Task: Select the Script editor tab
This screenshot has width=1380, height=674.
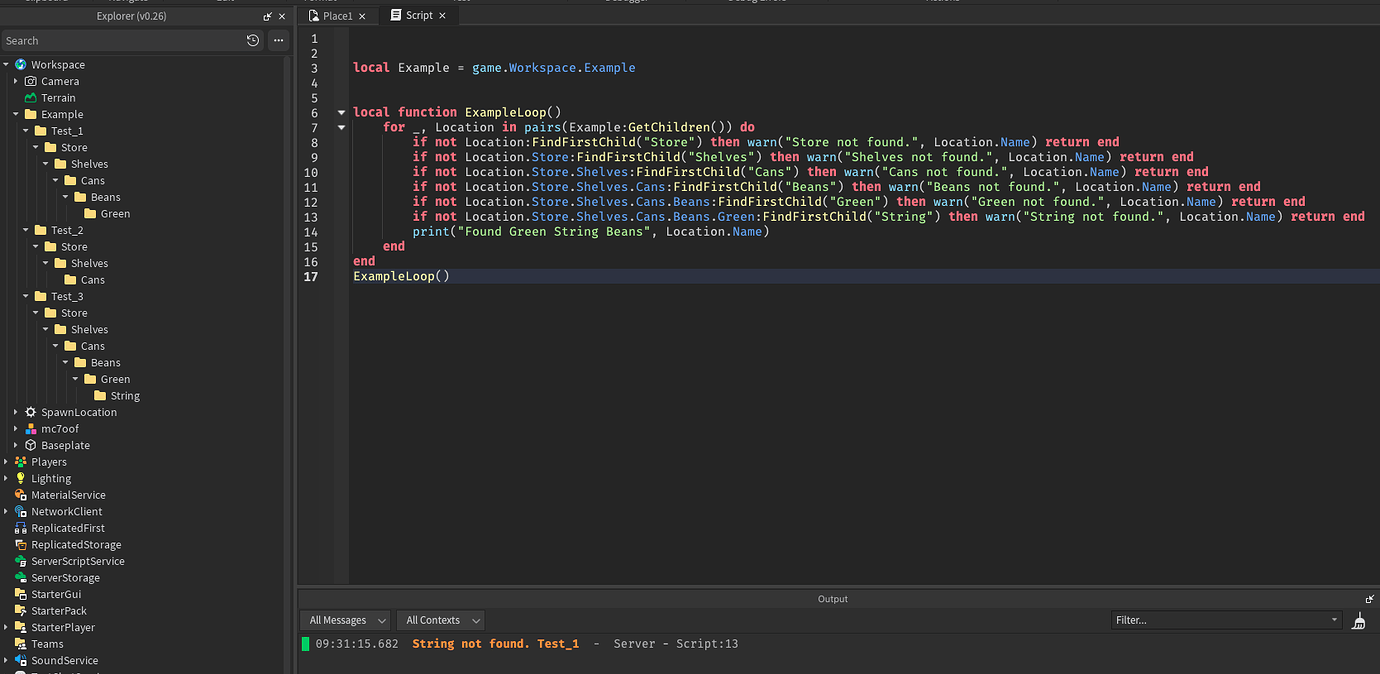Action: click(416, 15)
